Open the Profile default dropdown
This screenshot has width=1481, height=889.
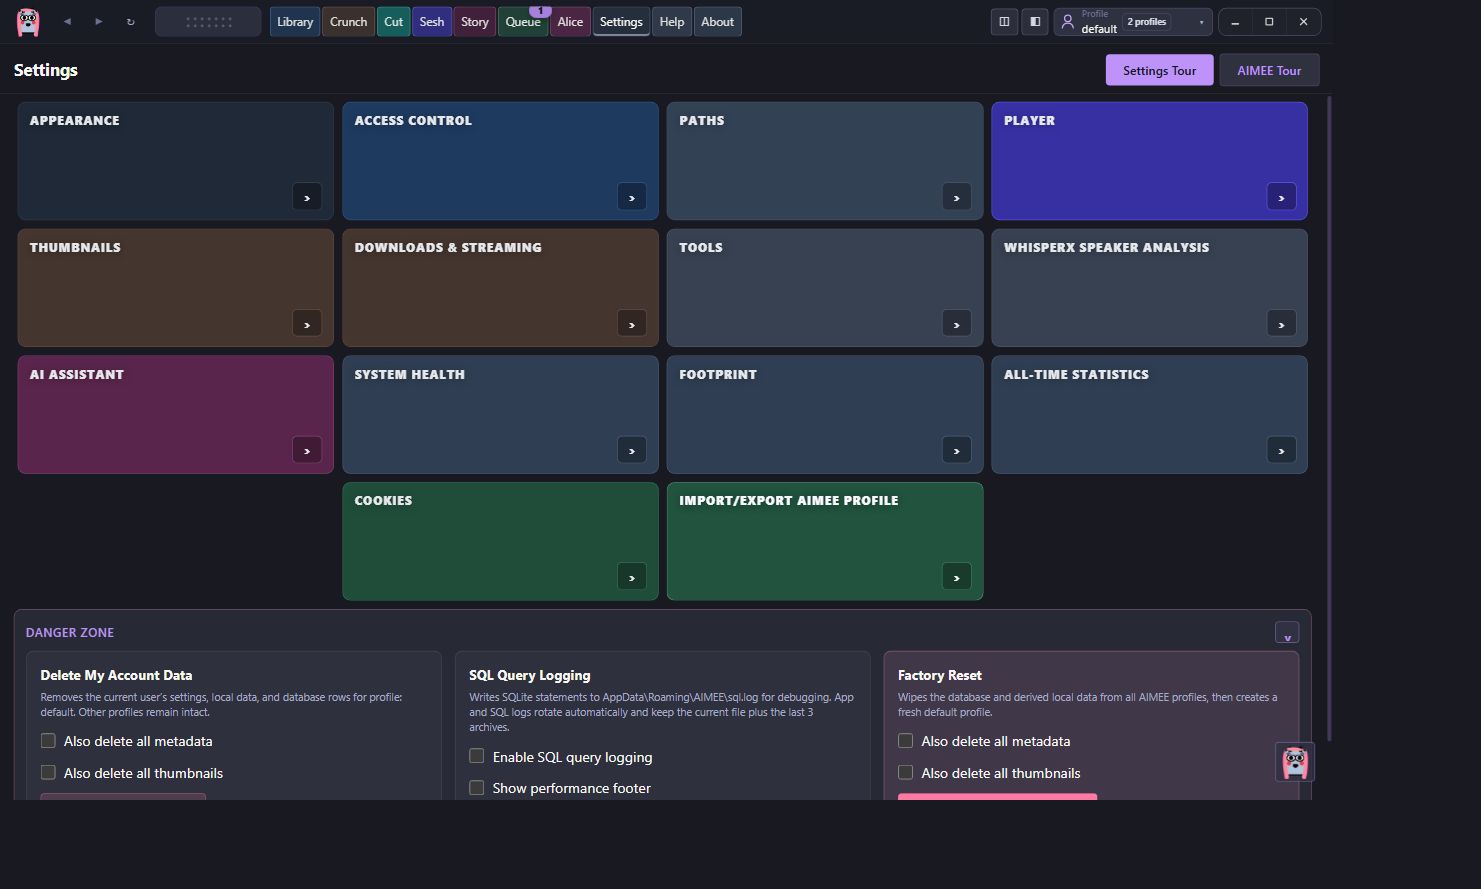[1133, 22]
